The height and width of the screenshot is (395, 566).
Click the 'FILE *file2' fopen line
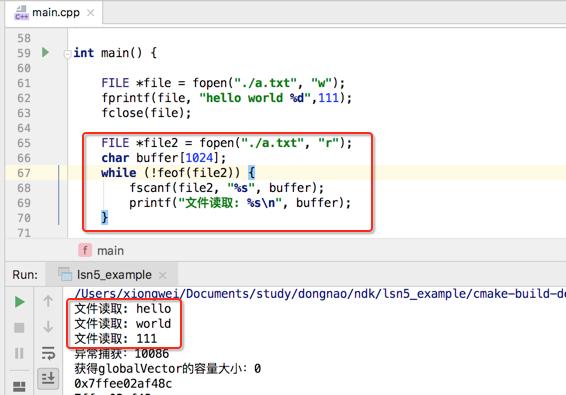226,143
